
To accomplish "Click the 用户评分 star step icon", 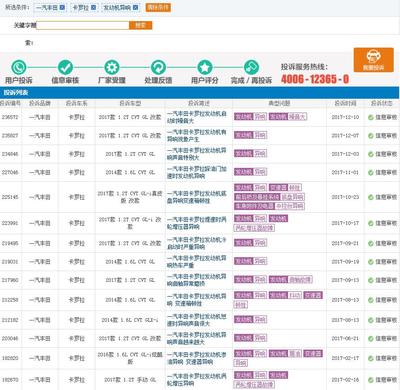I will 205,67.
